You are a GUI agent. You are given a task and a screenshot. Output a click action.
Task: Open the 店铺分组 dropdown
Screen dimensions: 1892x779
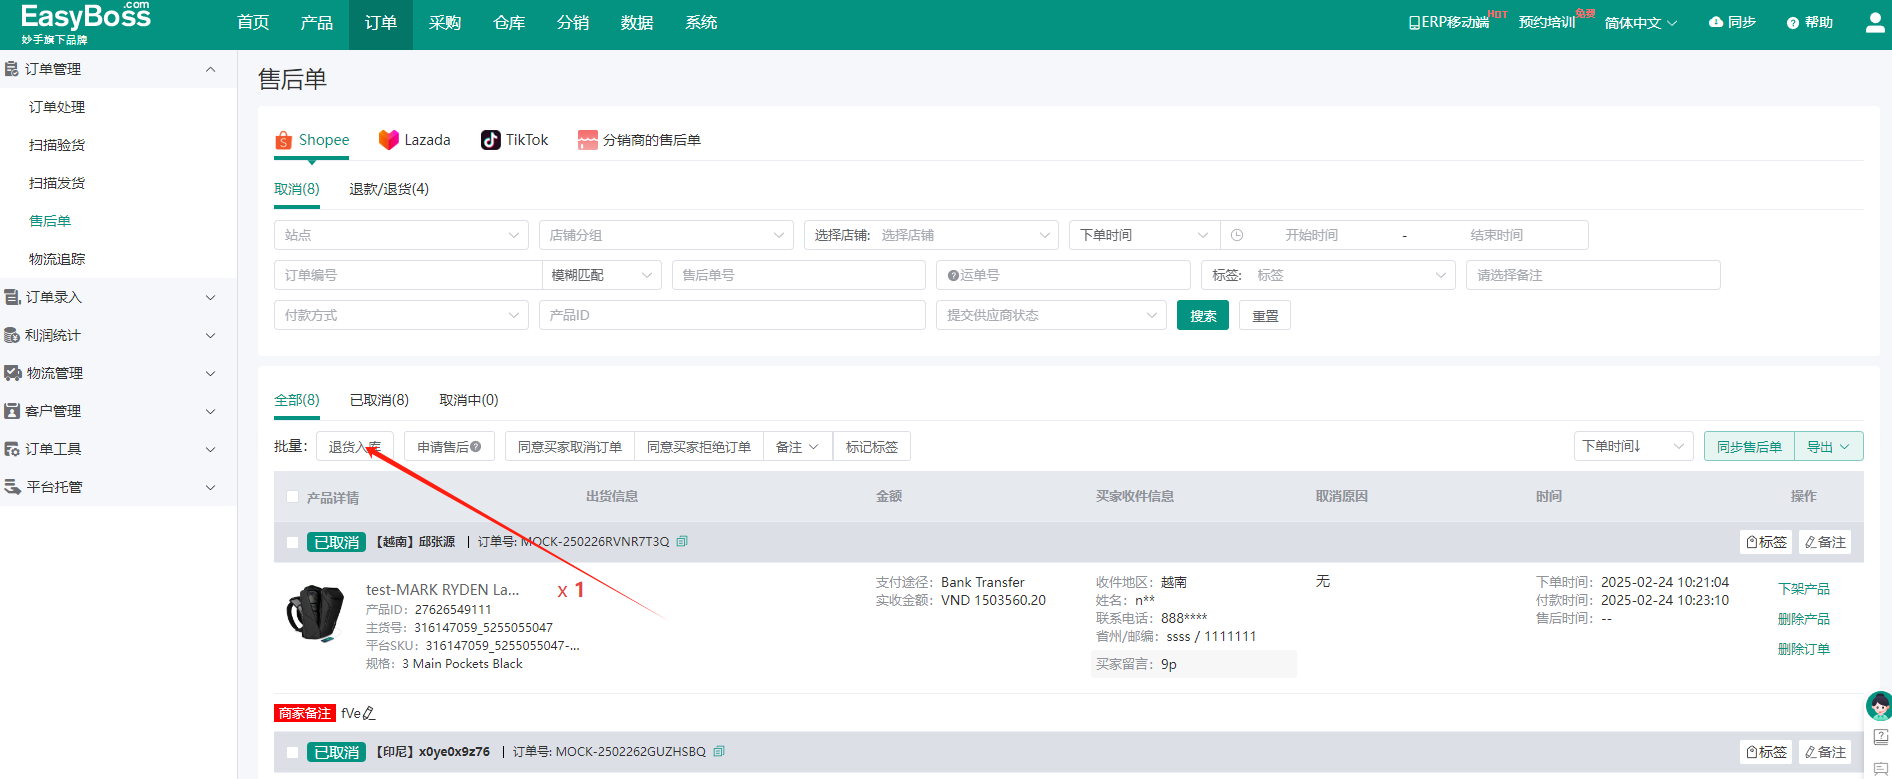click(x=666, y=235)
